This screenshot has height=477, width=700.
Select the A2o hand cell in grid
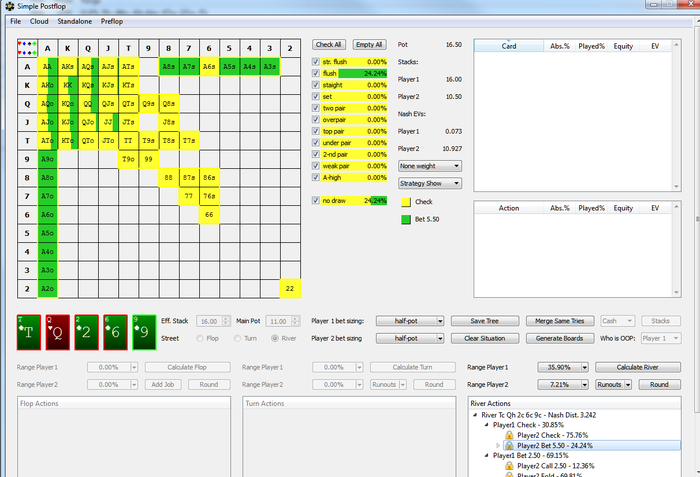click(x=47, y=289)
